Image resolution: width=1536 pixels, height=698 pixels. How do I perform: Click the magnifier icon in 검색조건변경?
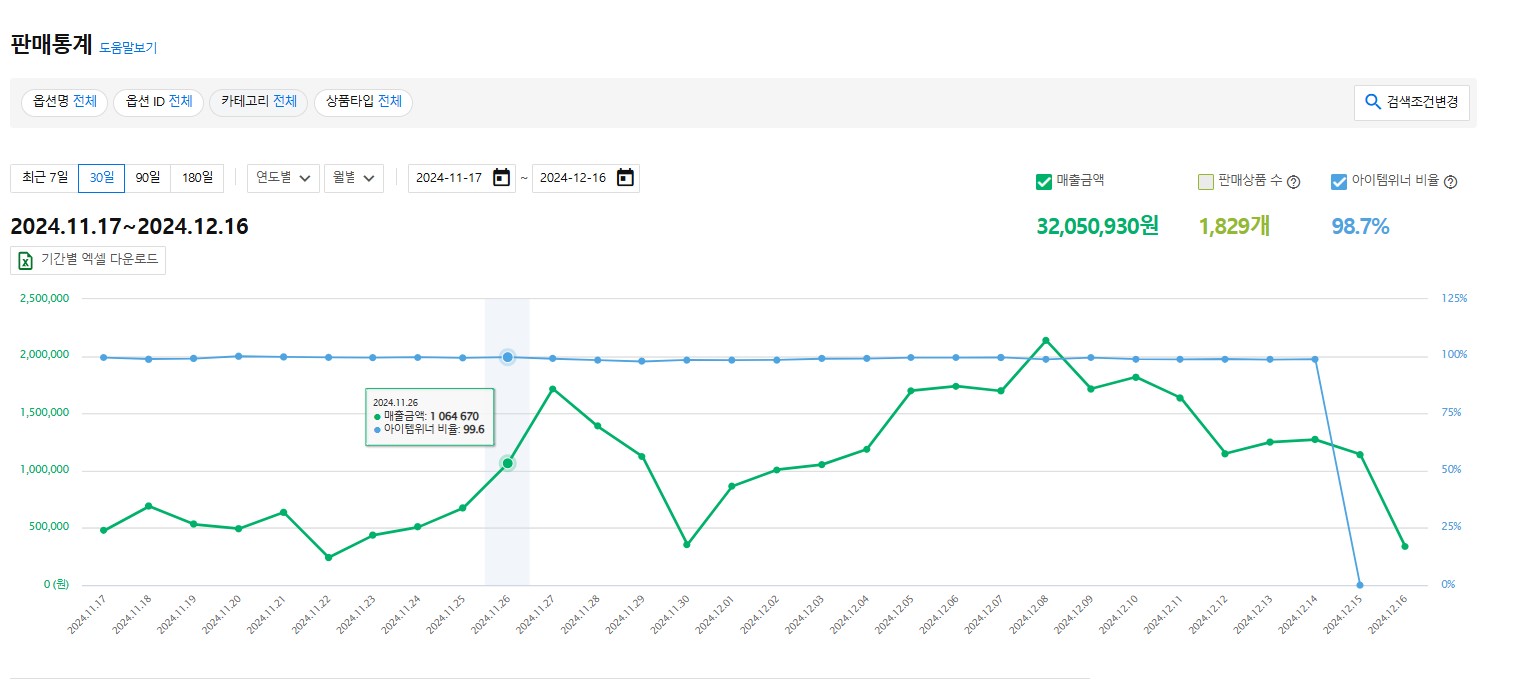[1373, 101]
